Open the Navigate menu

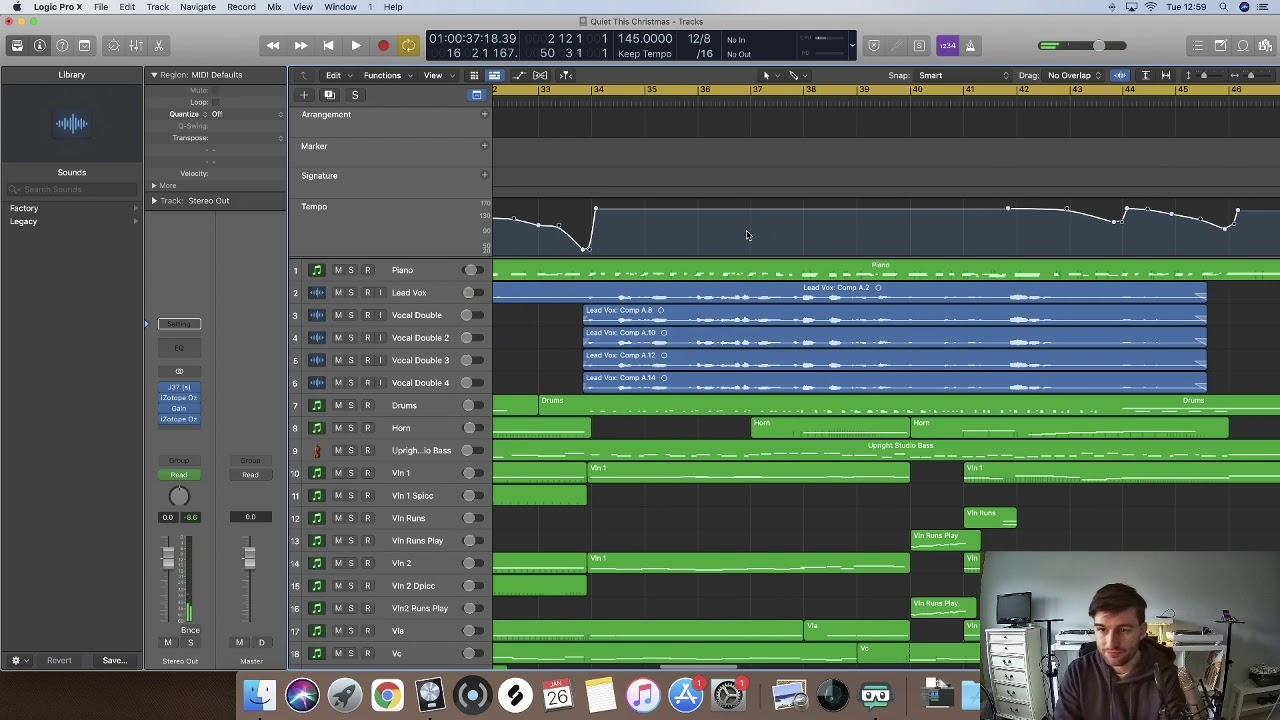[x=197, y=7]
